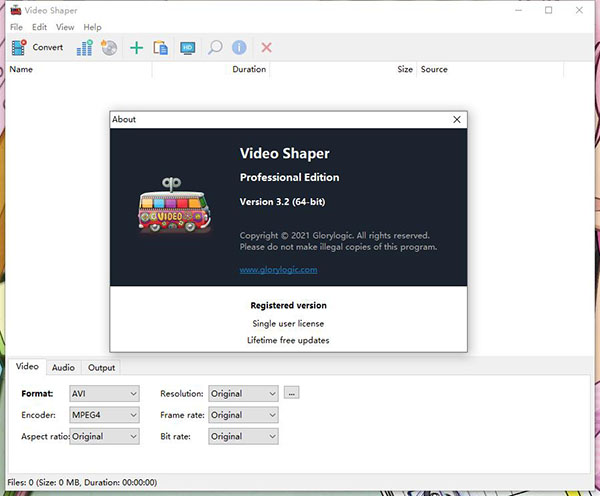Expand the Format dropdown showing AVI

pyautogui.click(x=104, y=394)
